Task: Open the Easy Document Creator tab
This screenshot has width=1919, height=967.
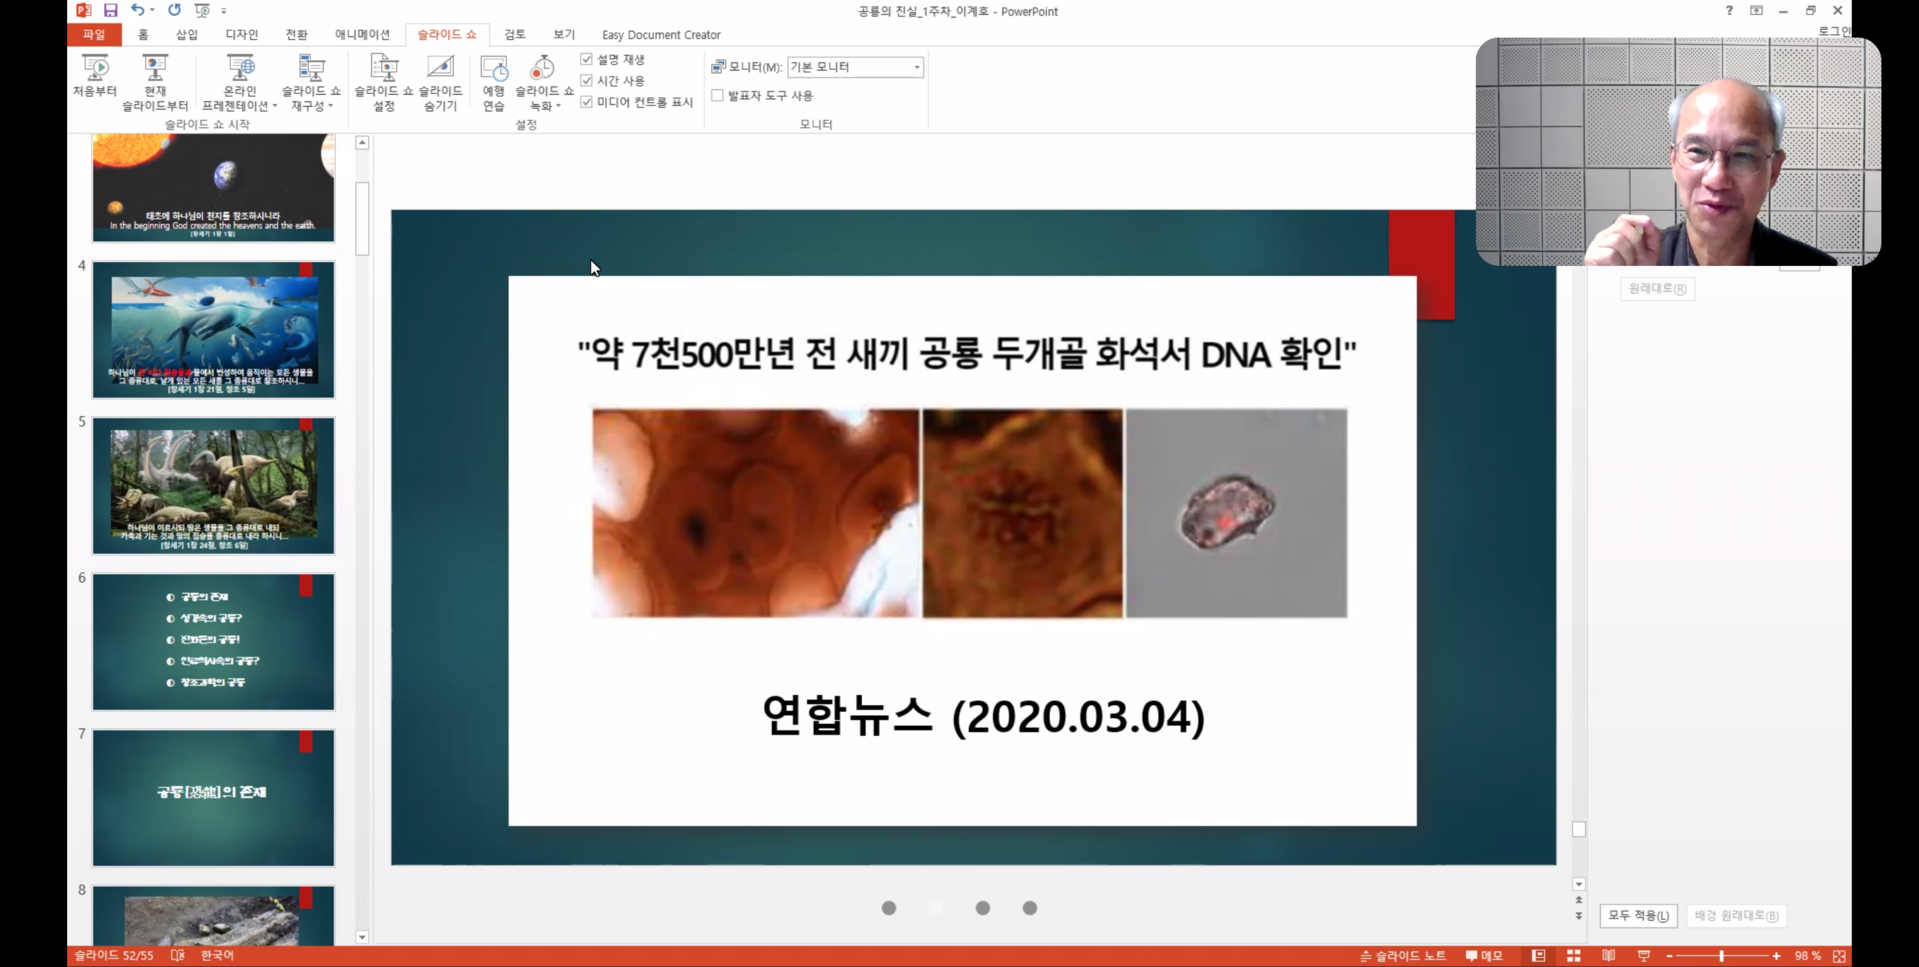Action: coord(661,34)
